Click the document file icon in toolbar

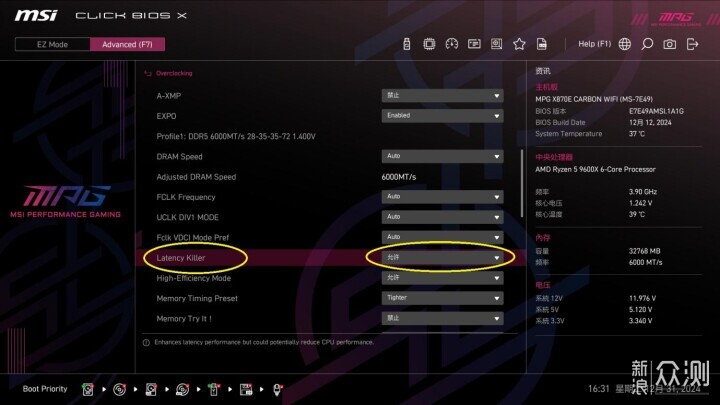542,44
